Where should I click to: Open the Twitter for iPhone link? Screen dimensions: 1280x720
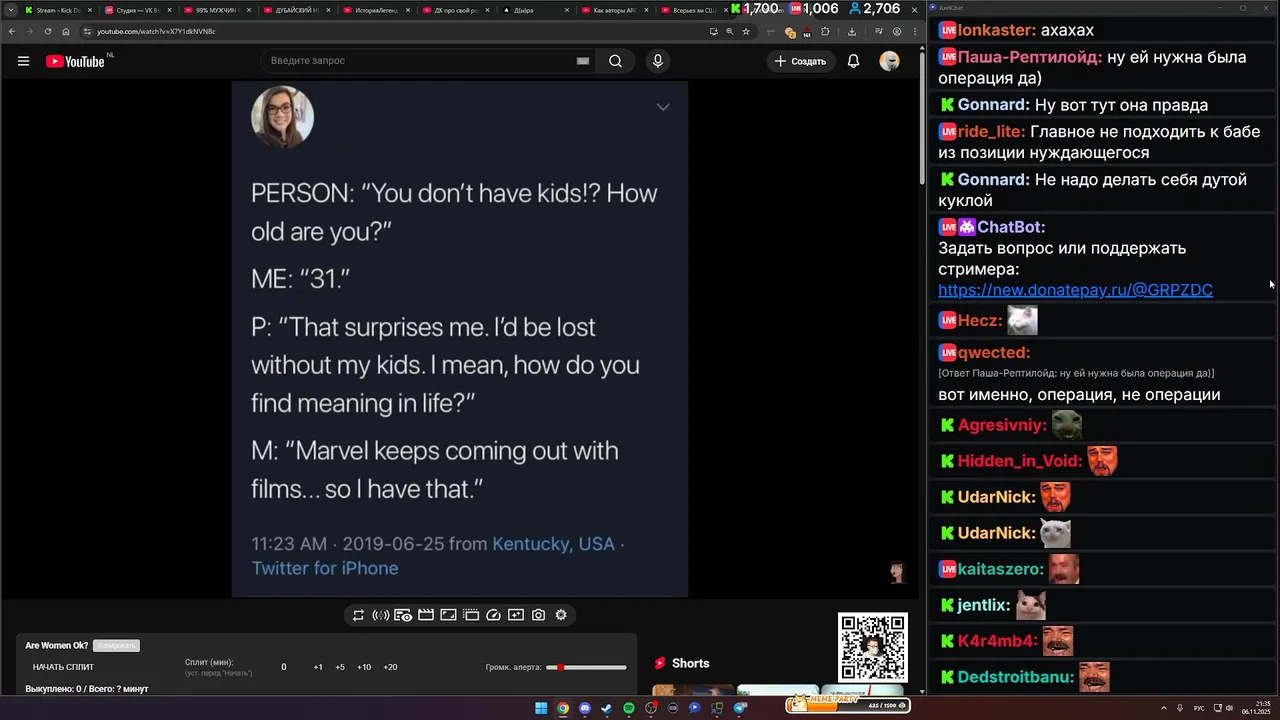click(325, 568)
